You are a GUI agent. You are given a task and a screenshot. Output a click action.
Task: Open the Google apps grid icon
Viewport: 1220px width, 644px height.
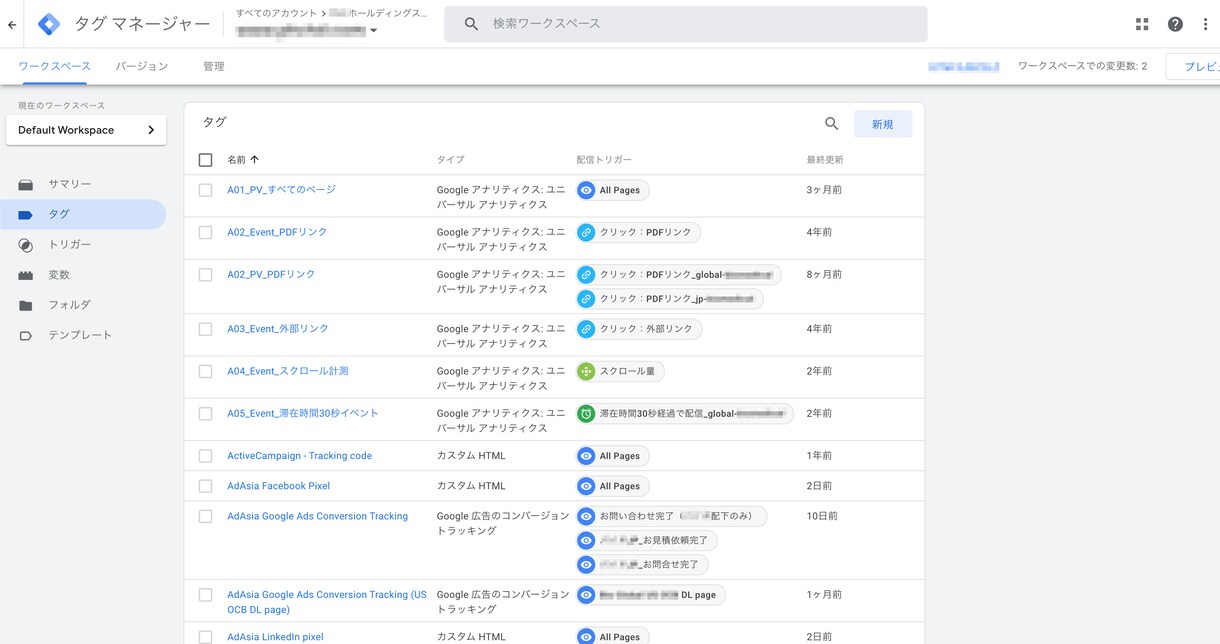pyautogui.click(x=1143, y=24)
